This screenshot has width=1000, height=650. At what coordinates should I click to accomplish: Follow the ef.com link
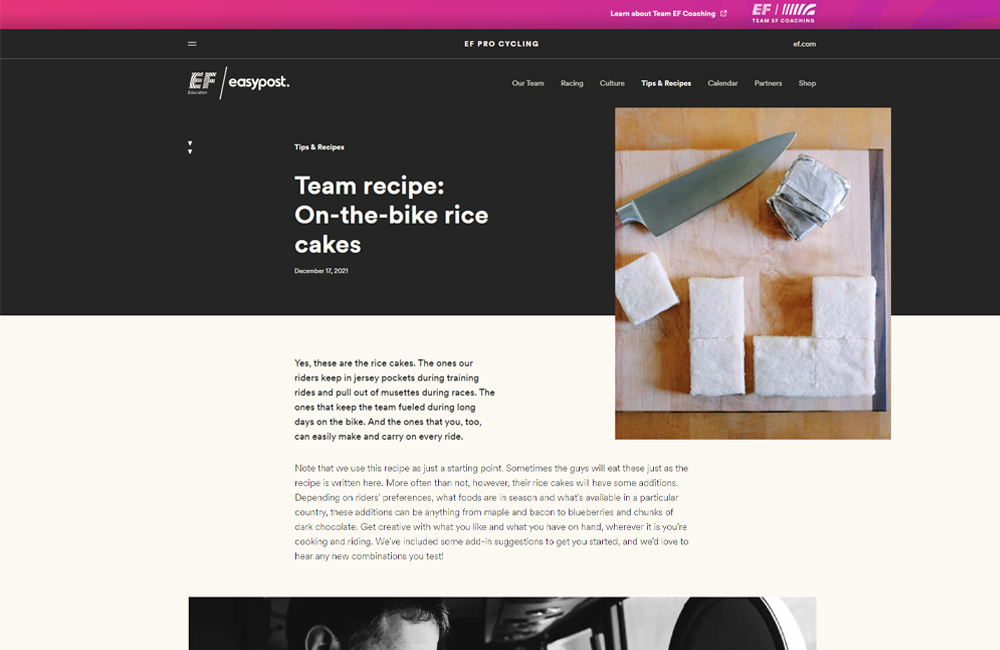pyautogui.click(x=804, y=44)
